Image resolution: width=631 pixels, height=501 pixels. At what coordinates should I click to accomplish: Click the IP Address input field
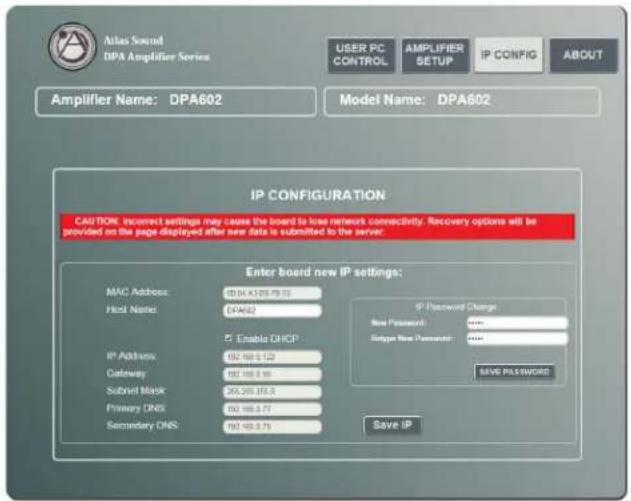272,357
